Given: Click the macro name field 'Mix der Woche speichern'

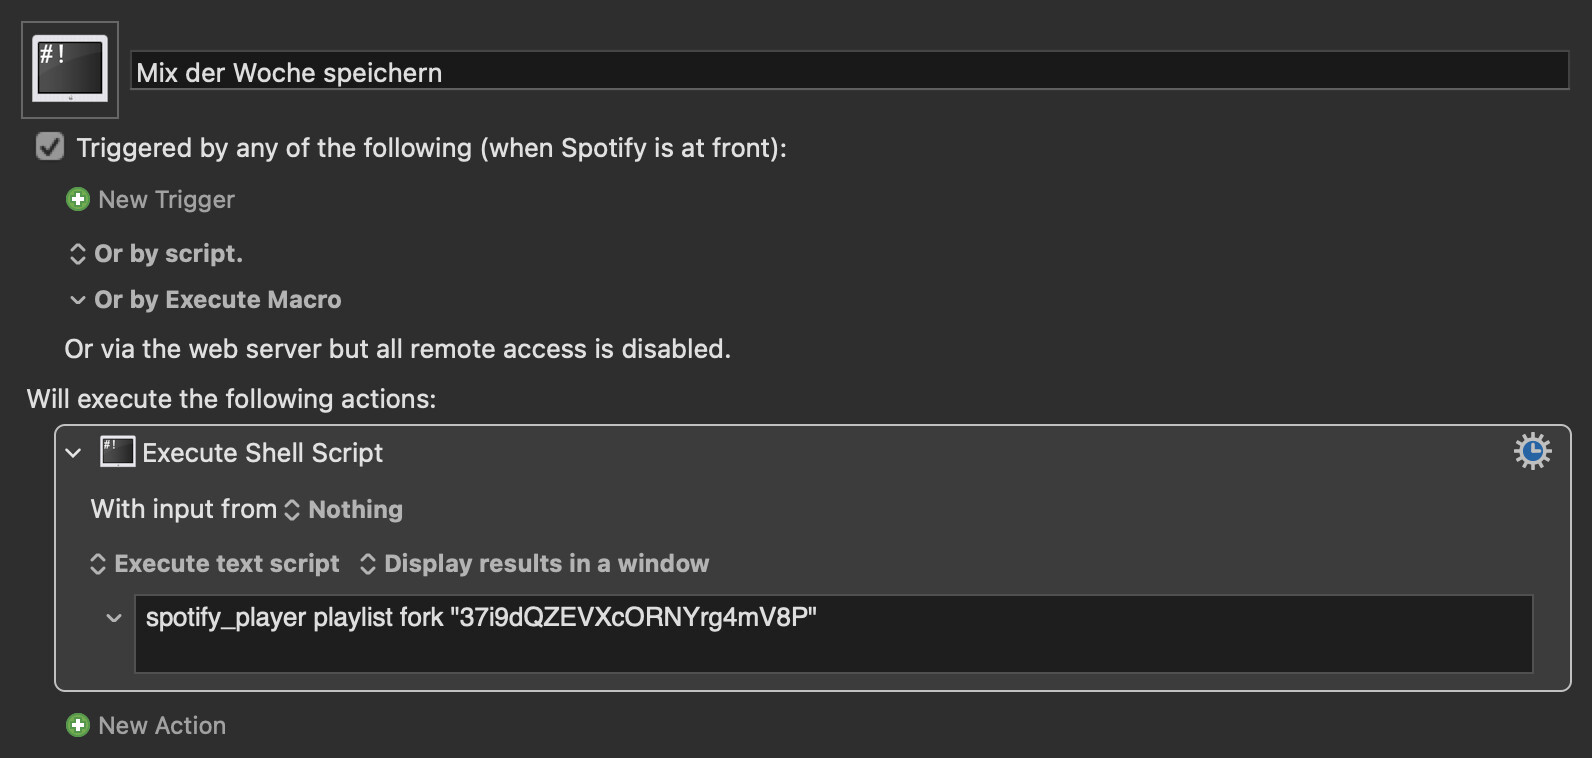Looking at the screenshot, I should pos(850,71).
